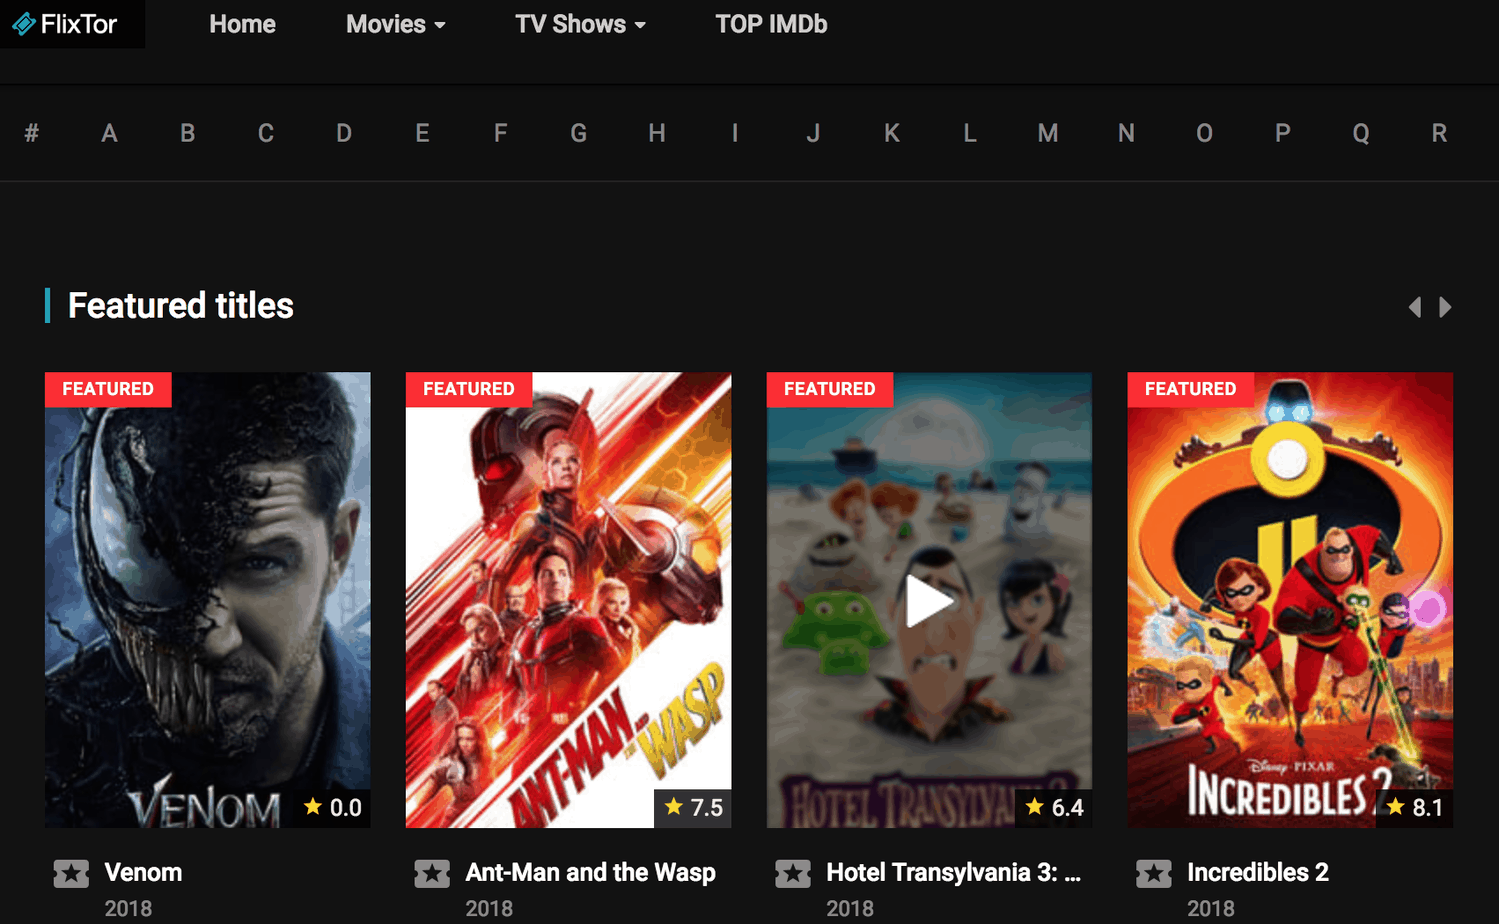The width and height of the screenshot is (1499, 924).
Task: Filter titles starting with I
Action: (x=735, y=133)
